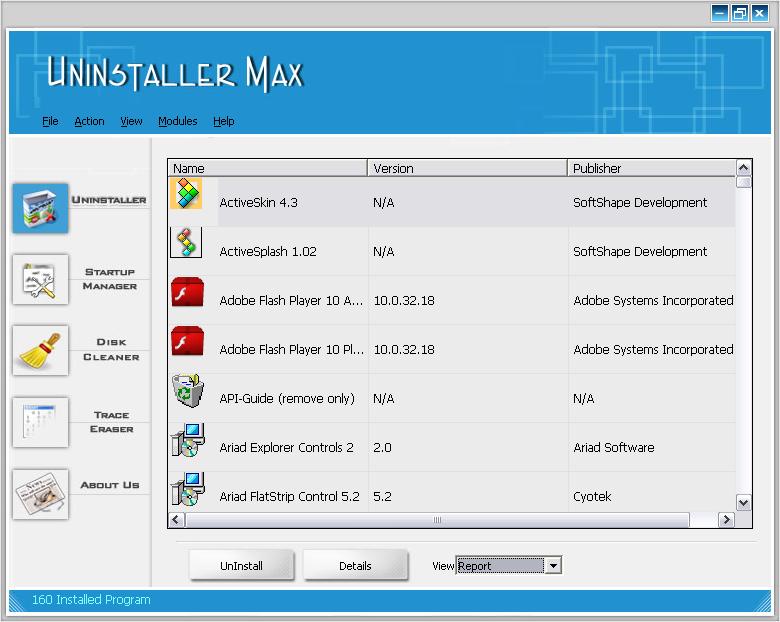Click version 10.0.32.18 in Flash Pl... row
The height and width of the screenshot is (622, 780).
pos(404,349)
